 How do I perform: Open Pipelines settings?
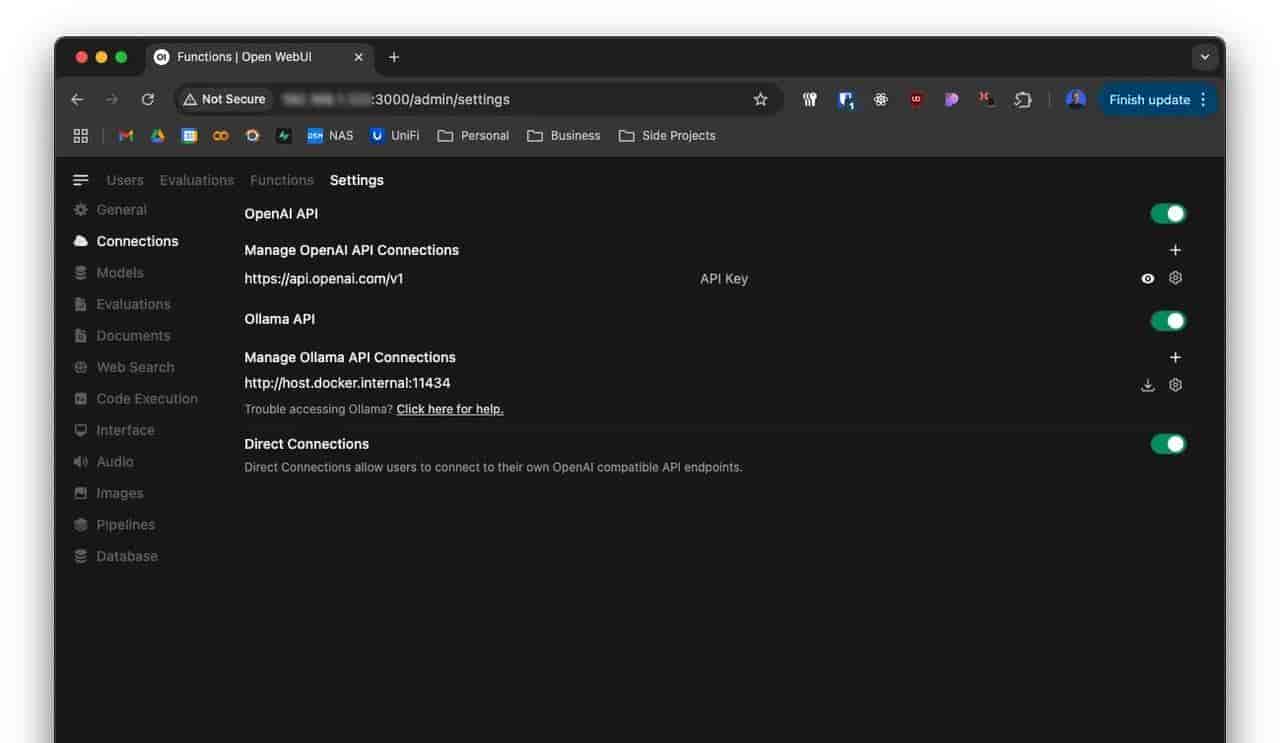pyautogui.click(x=114, y=525)
